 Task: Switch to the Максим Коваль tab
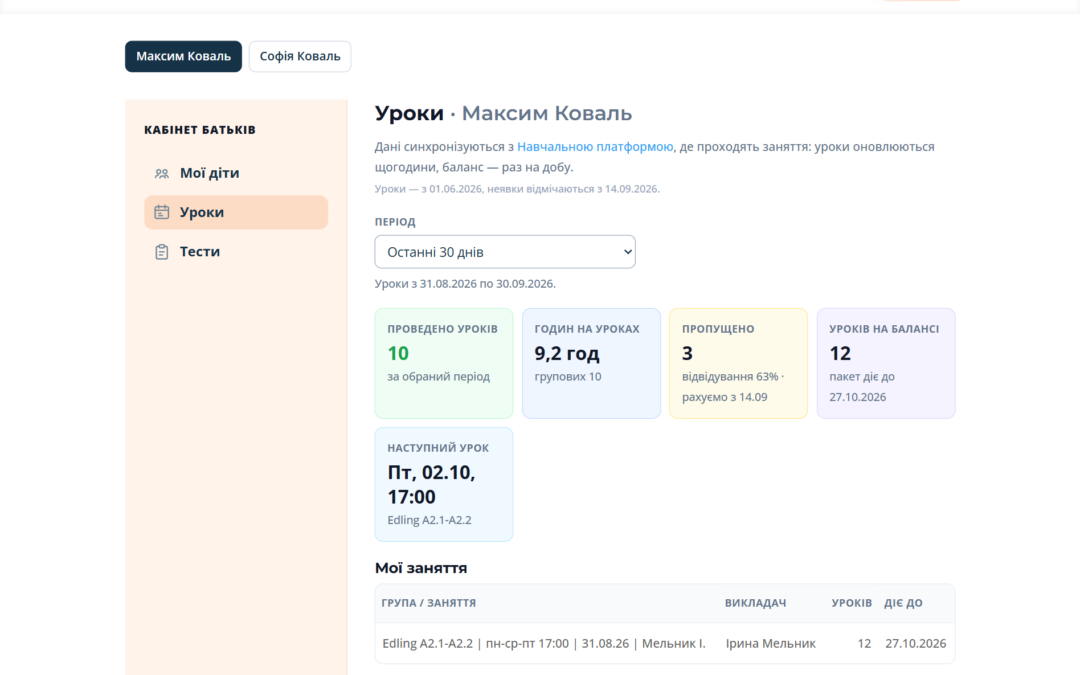(183, 56)
